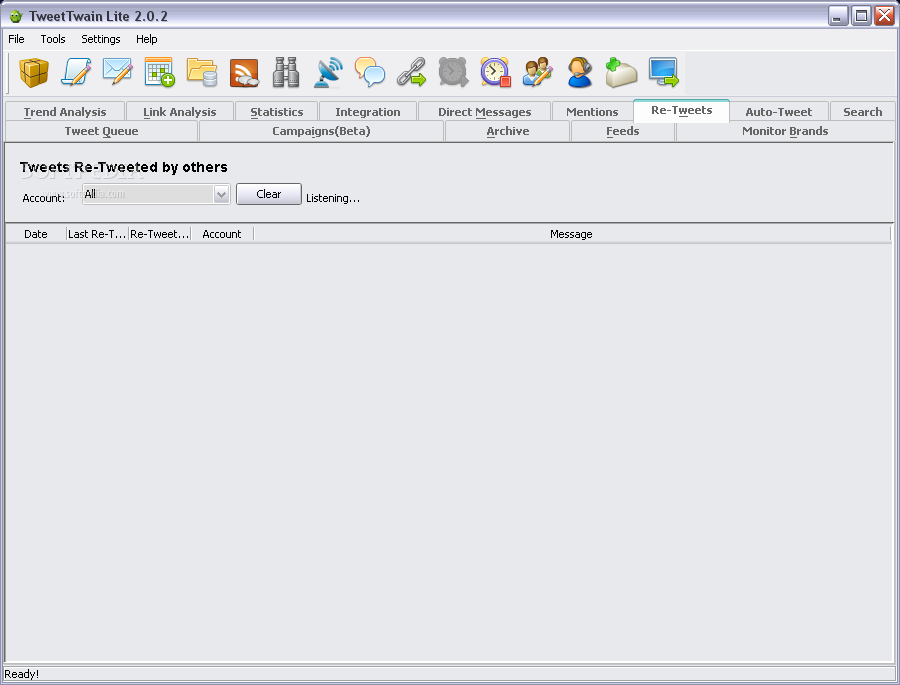
Task: Click the chain link with arrow icon
Action: [x=412, y=72]
